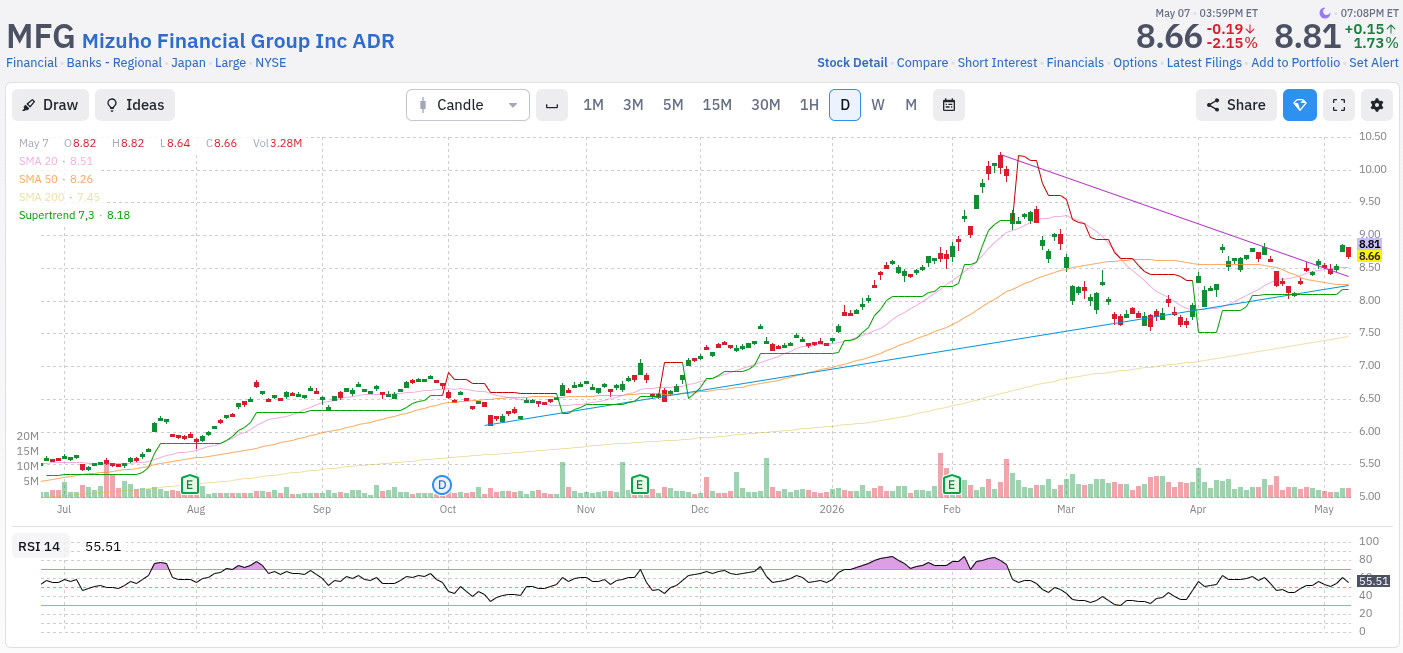The image size is (1403, 653).
Task: Open the Candle chart type dropdown
Action: 468,105
